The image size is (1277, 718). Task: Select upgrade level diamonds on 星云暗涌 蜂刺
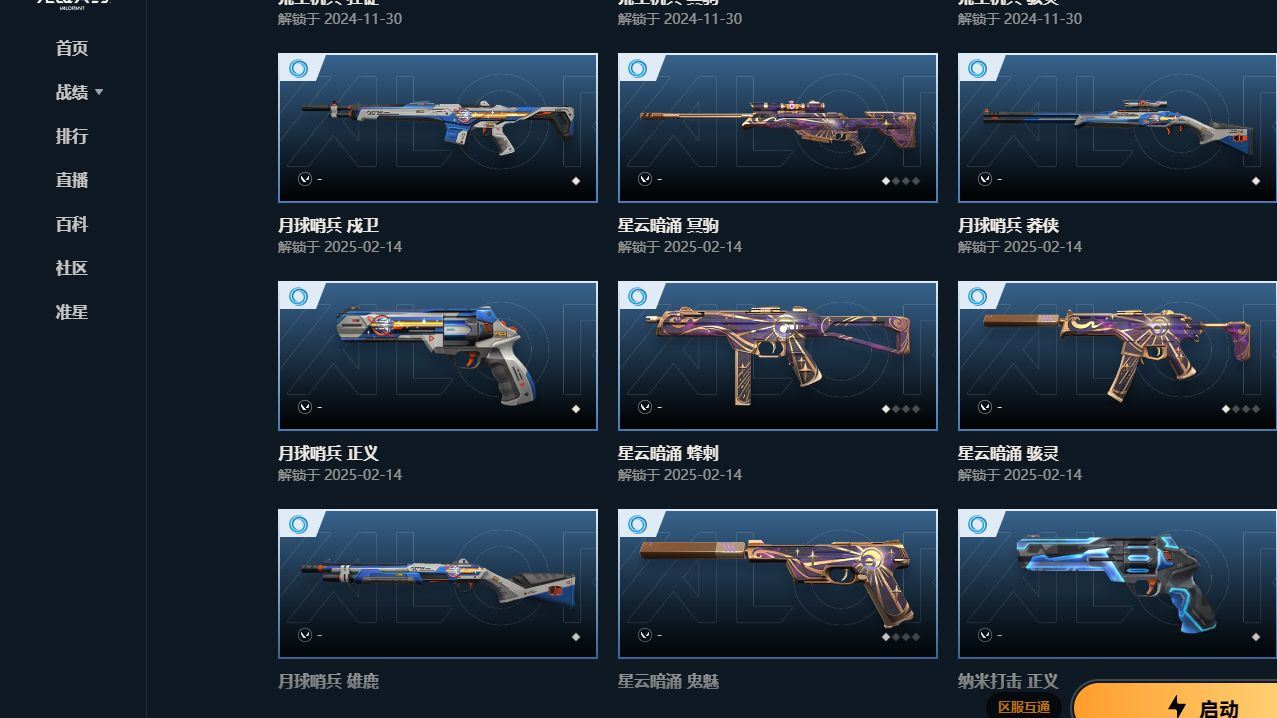900,409
